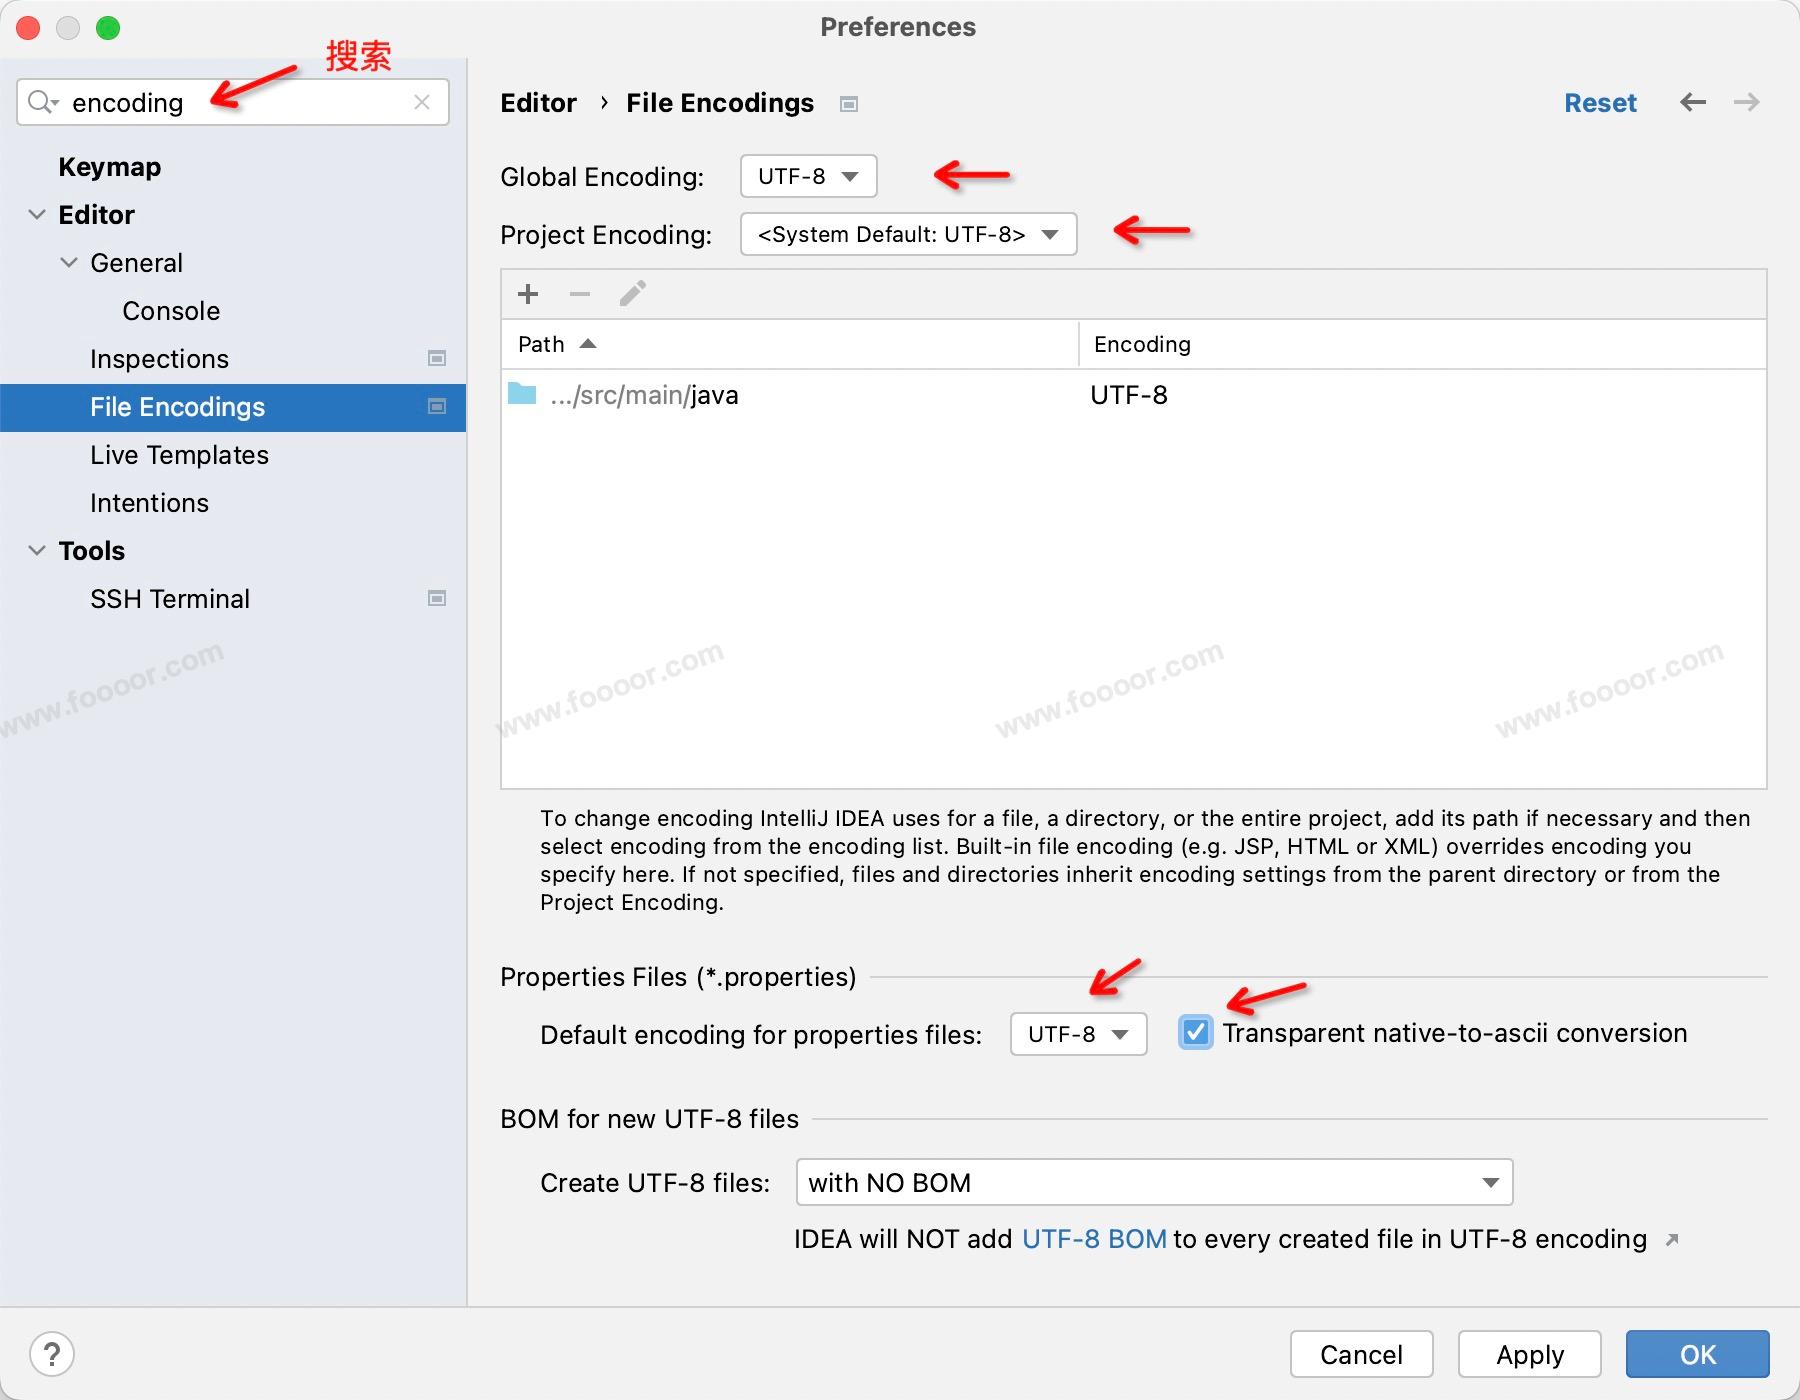Image resolution: width=1800 pixels, height=1400 pixels.
Task: Open the Project Encoding dropdown
Action: coord(908,234)
